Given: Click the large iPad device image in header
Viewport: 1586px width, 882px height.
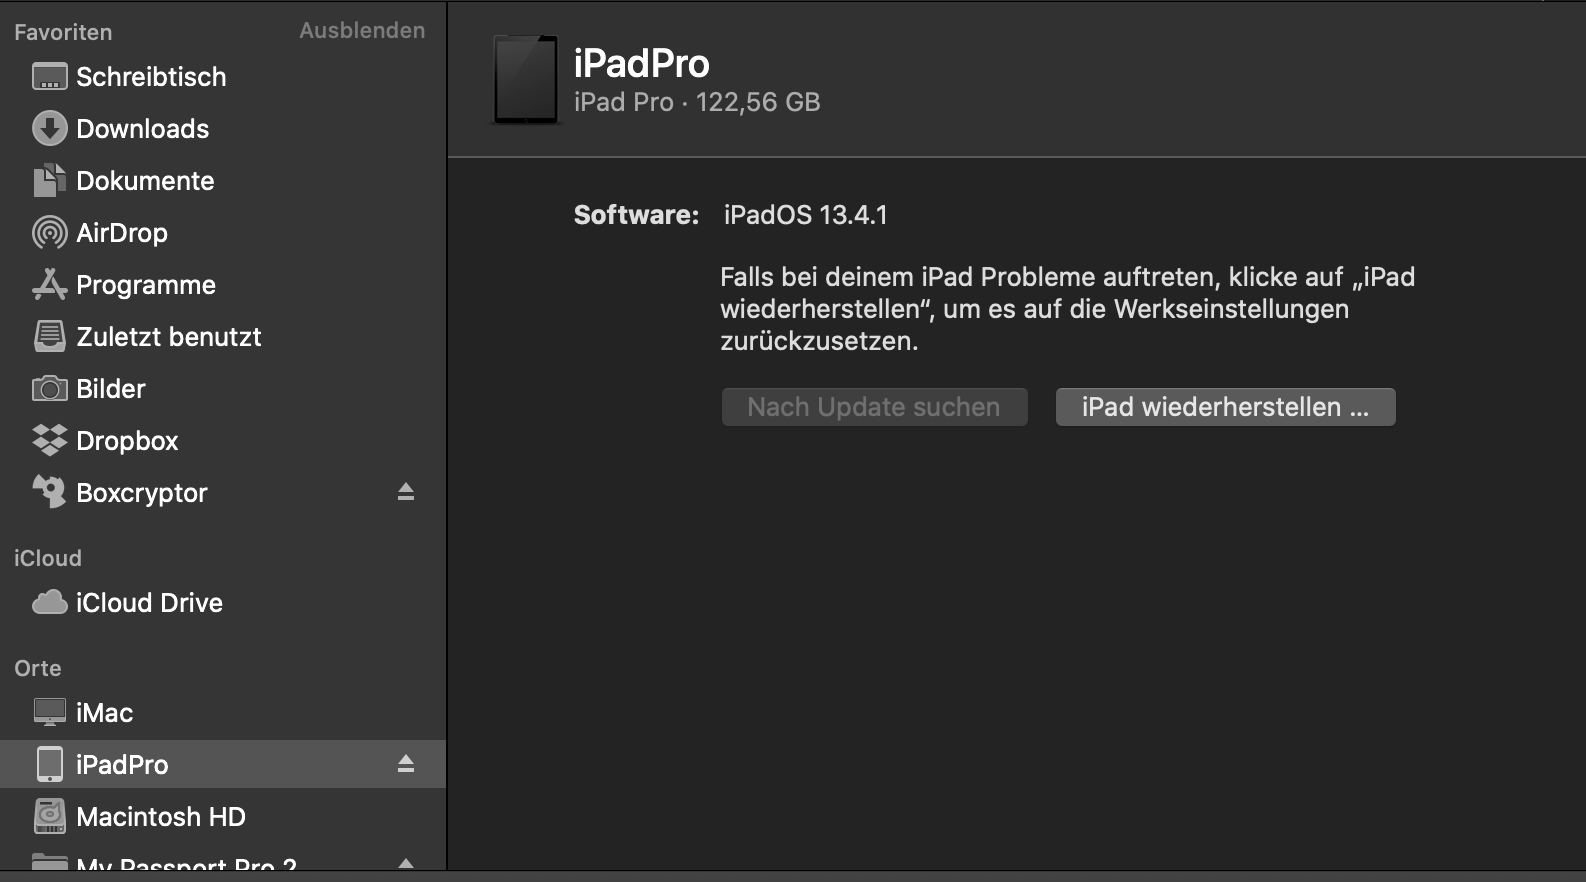Looking at the screenshot, I should click(526, 80).
